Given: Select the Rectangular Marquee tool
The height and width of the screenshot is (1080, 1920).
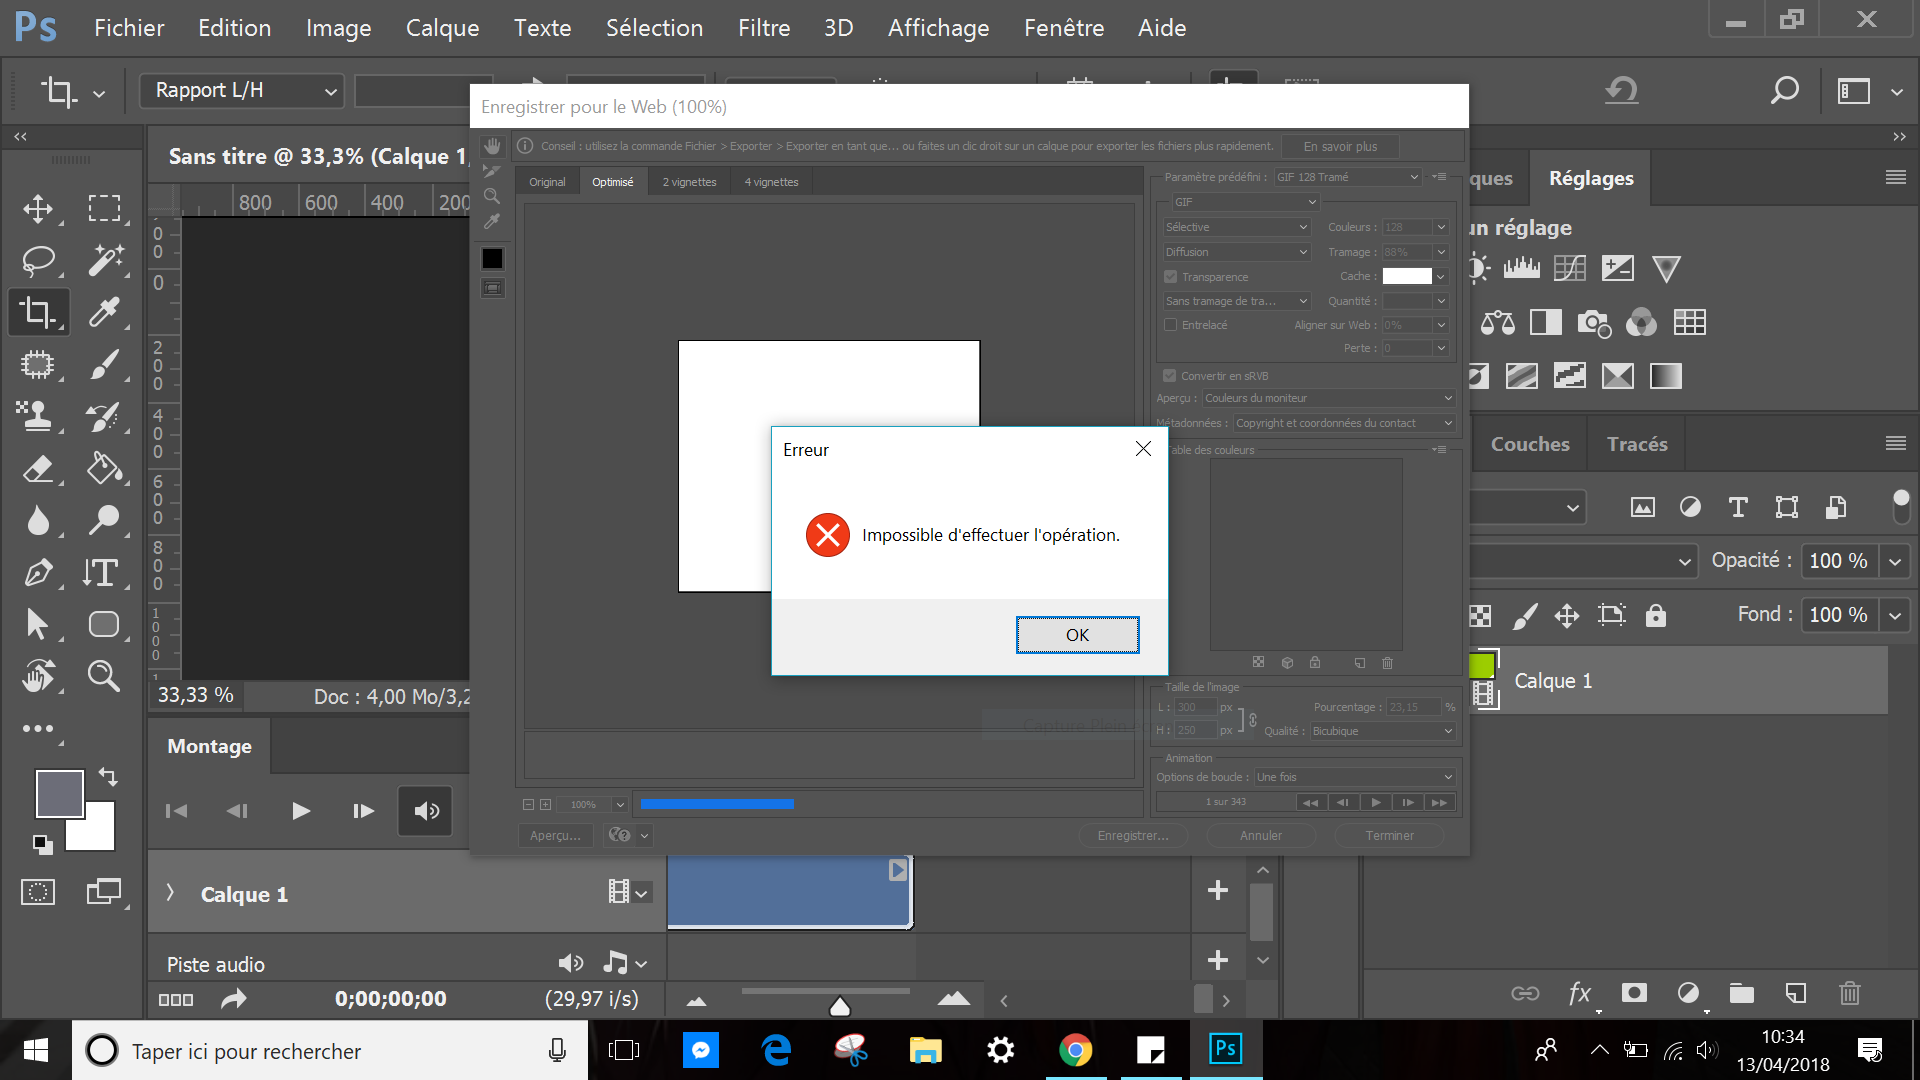Looking at the screenshot, I should [x=104, y=208].
